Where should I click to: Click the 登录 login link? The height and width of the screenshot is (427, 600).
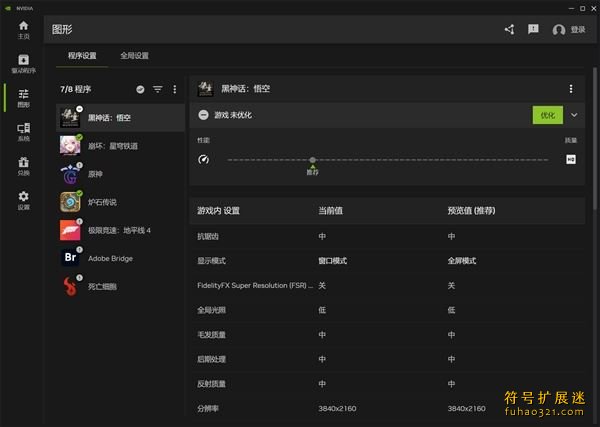[x=578, y=29]
